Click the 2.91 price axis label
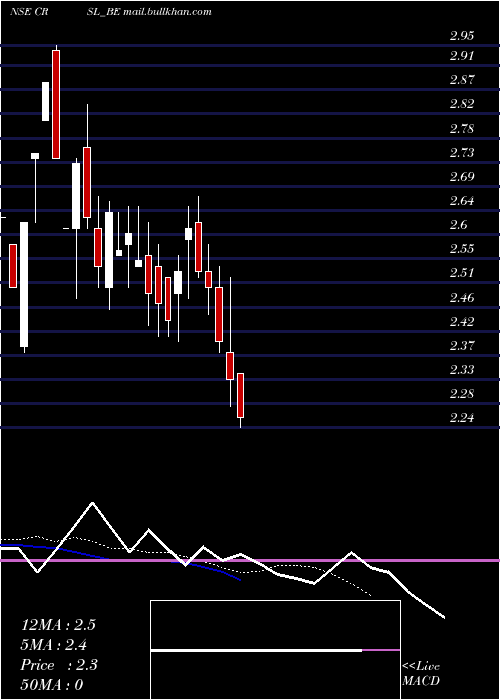This screenshot has width=500, height=700. click(x=462, y=56)
